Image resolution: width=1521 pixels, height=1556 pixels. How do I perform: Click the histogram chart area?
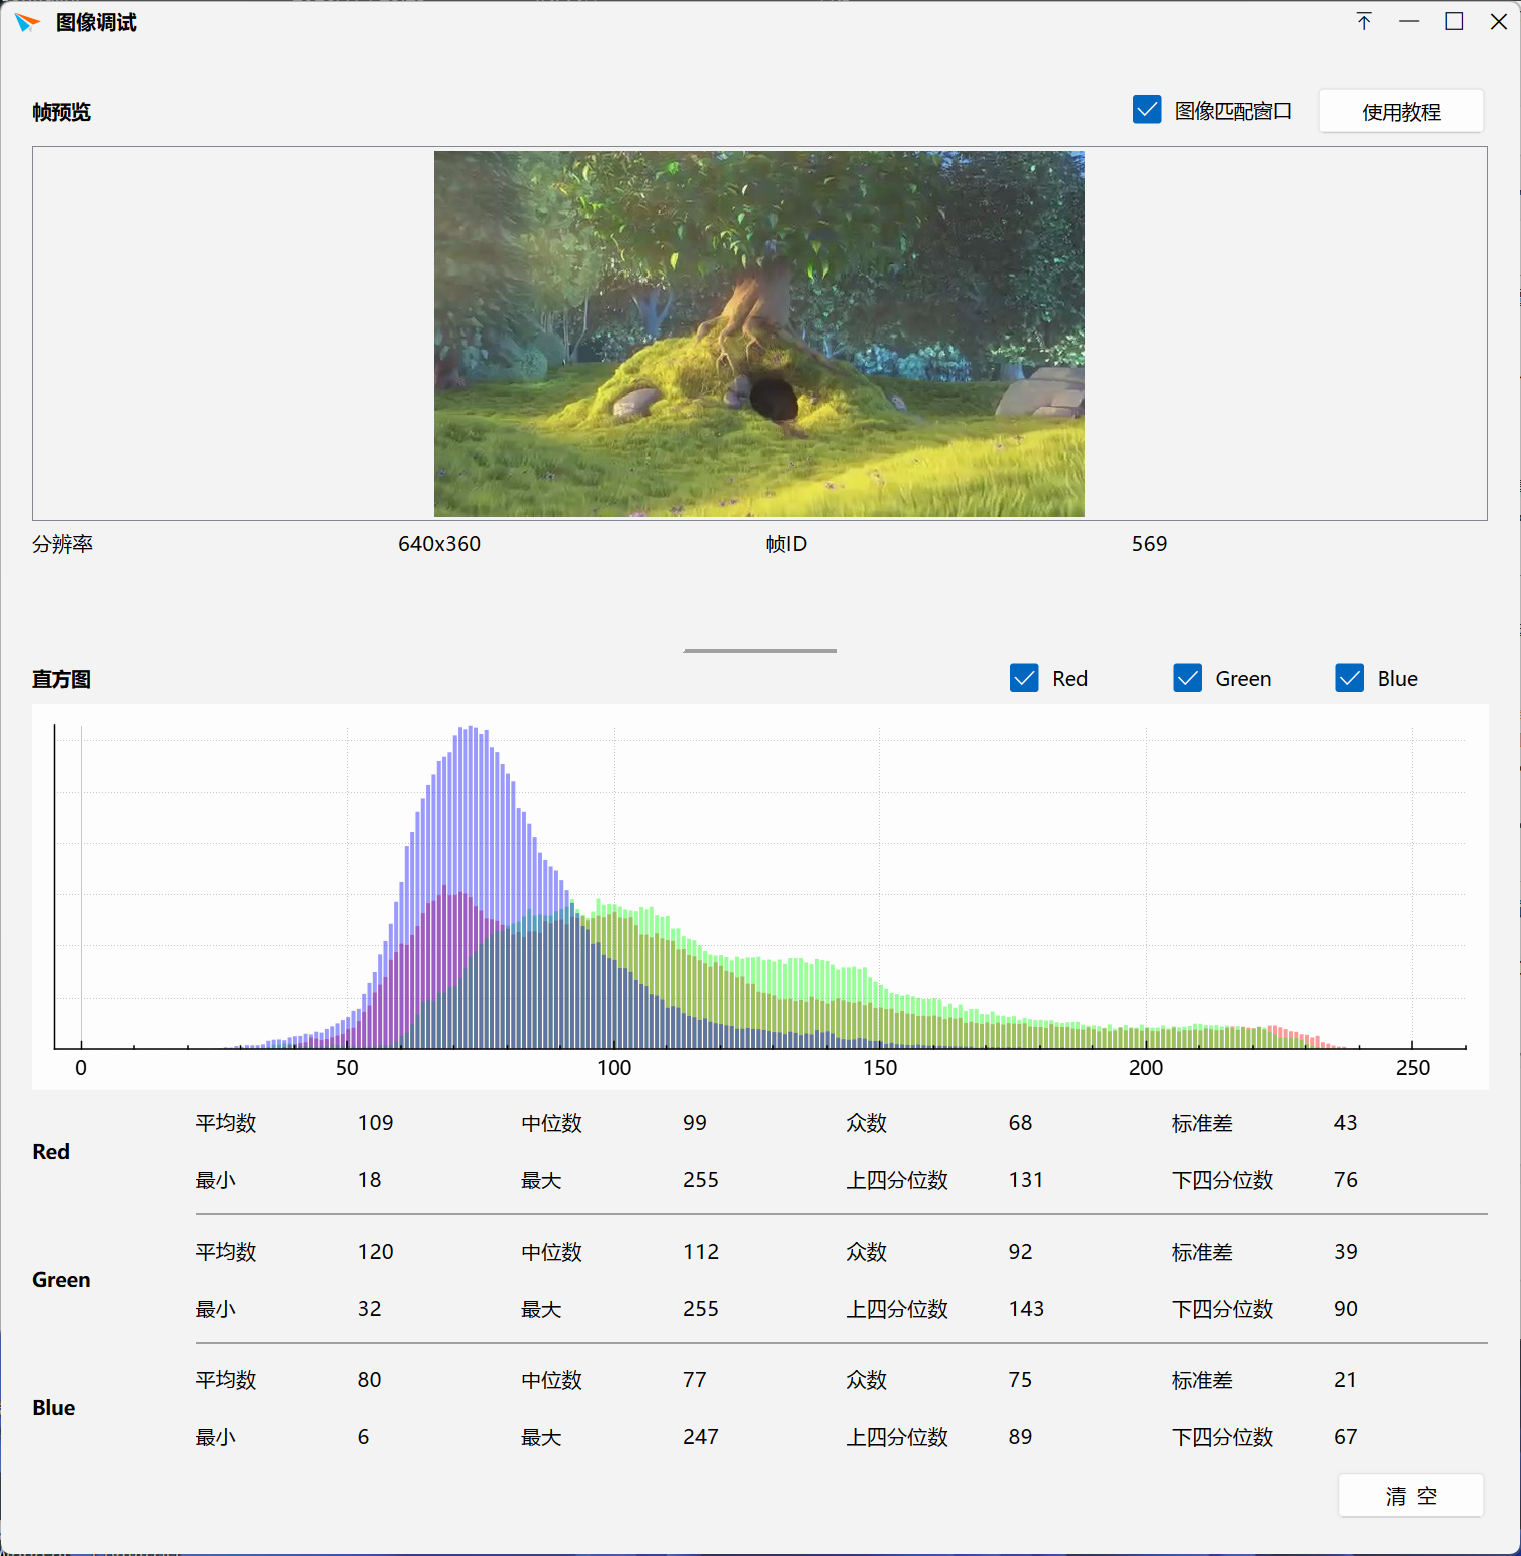pos(760,897)
